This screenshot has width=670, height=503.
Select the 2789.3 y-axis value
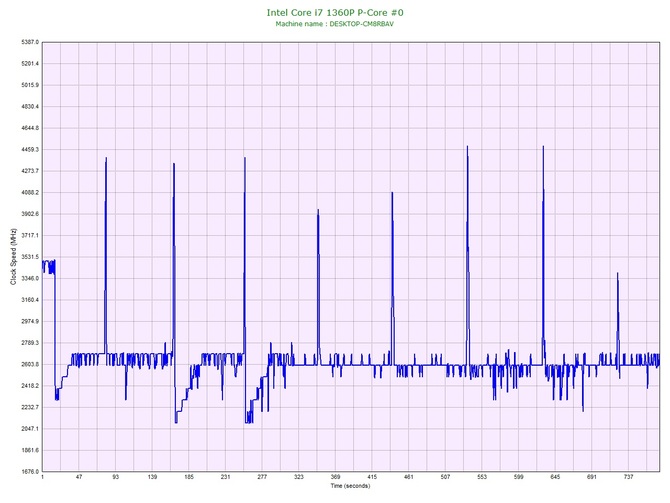[x=30, y=343]
